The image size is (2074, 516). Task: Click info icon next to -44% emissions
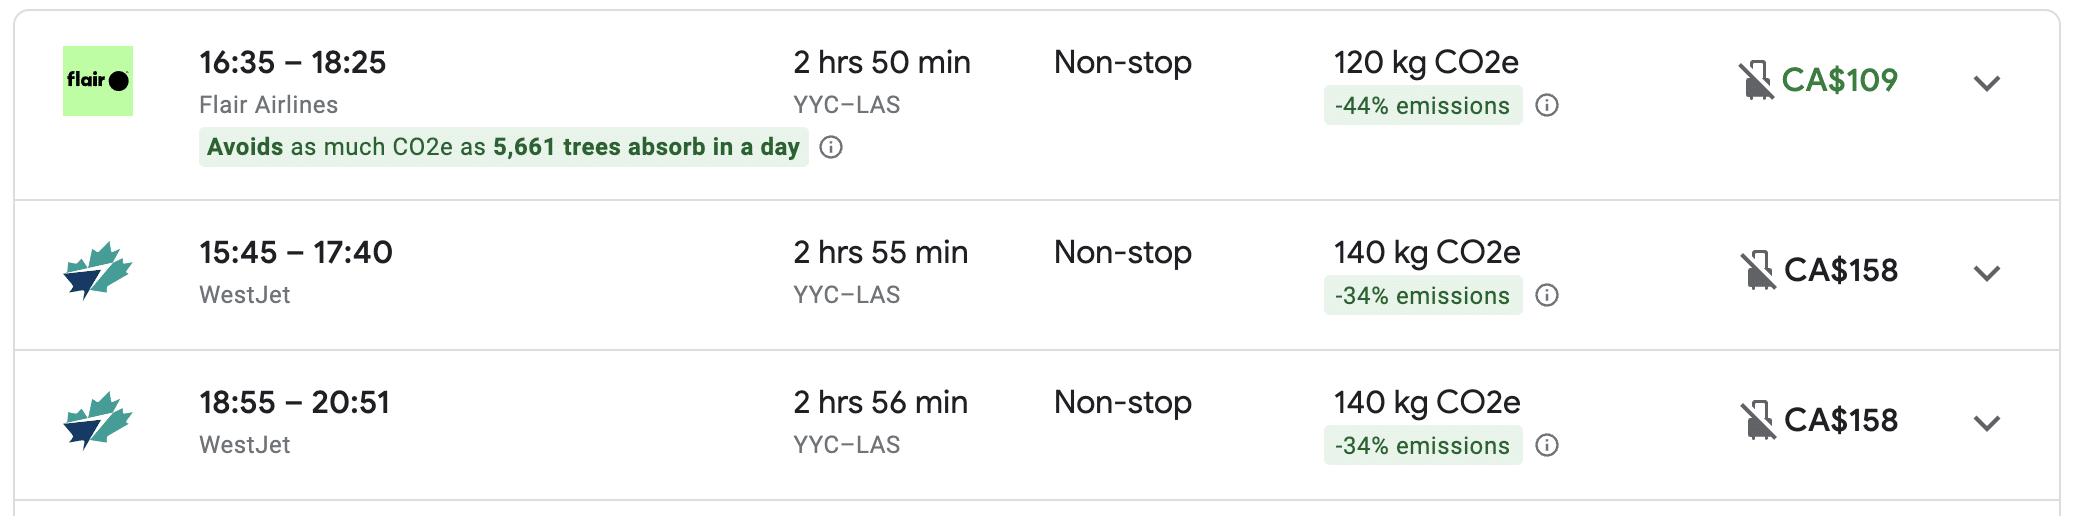[1547, 106]
